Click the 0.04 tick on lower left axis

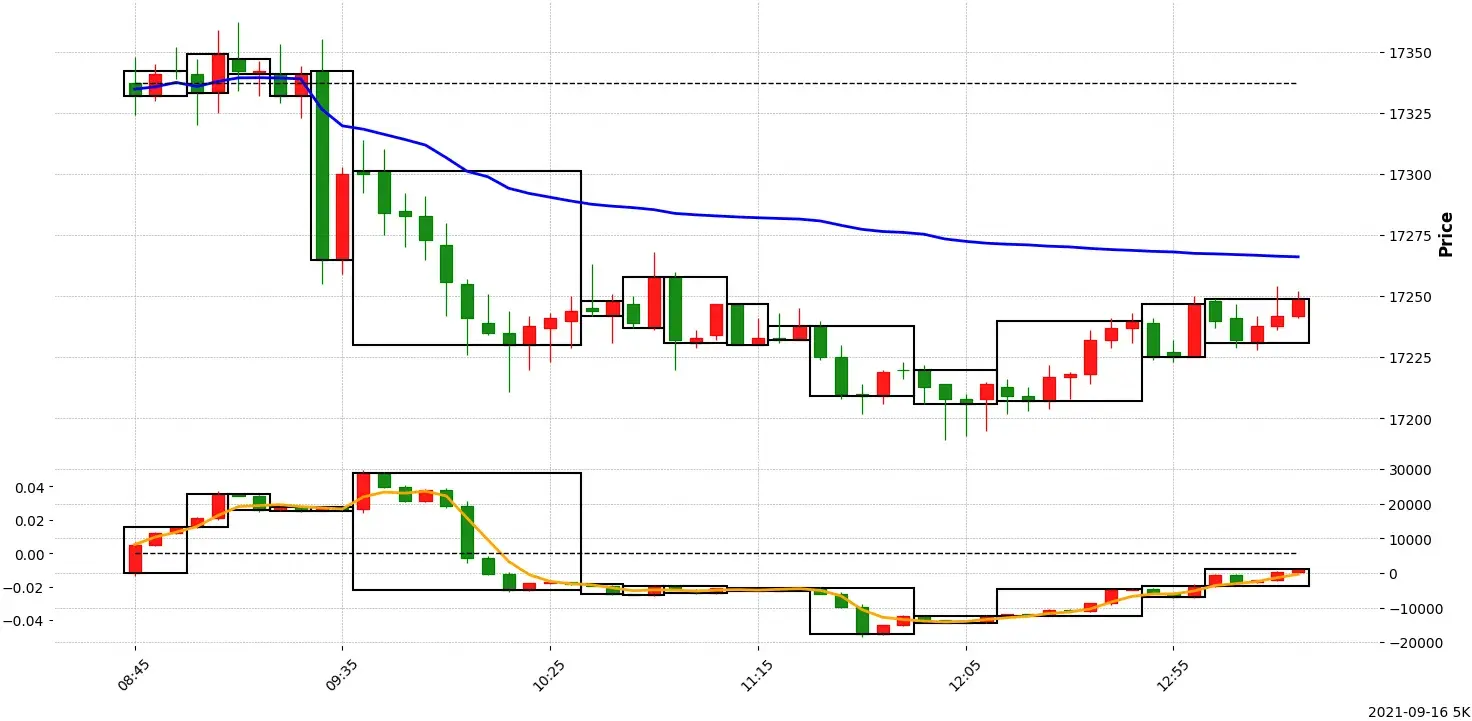click(x=30, y=488)
